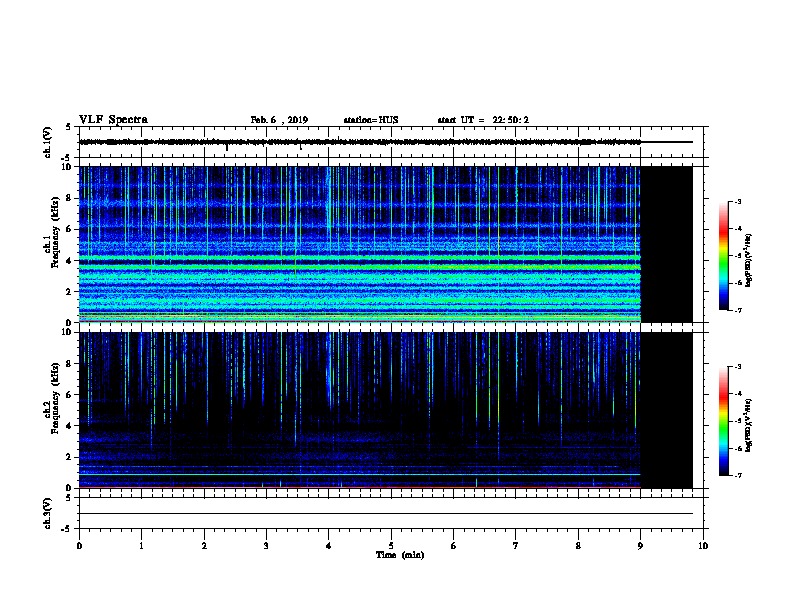This screenshot has height=612, width=792.
Task: Click the ch.1 color bar '-3' label
Action: [737, 202]
